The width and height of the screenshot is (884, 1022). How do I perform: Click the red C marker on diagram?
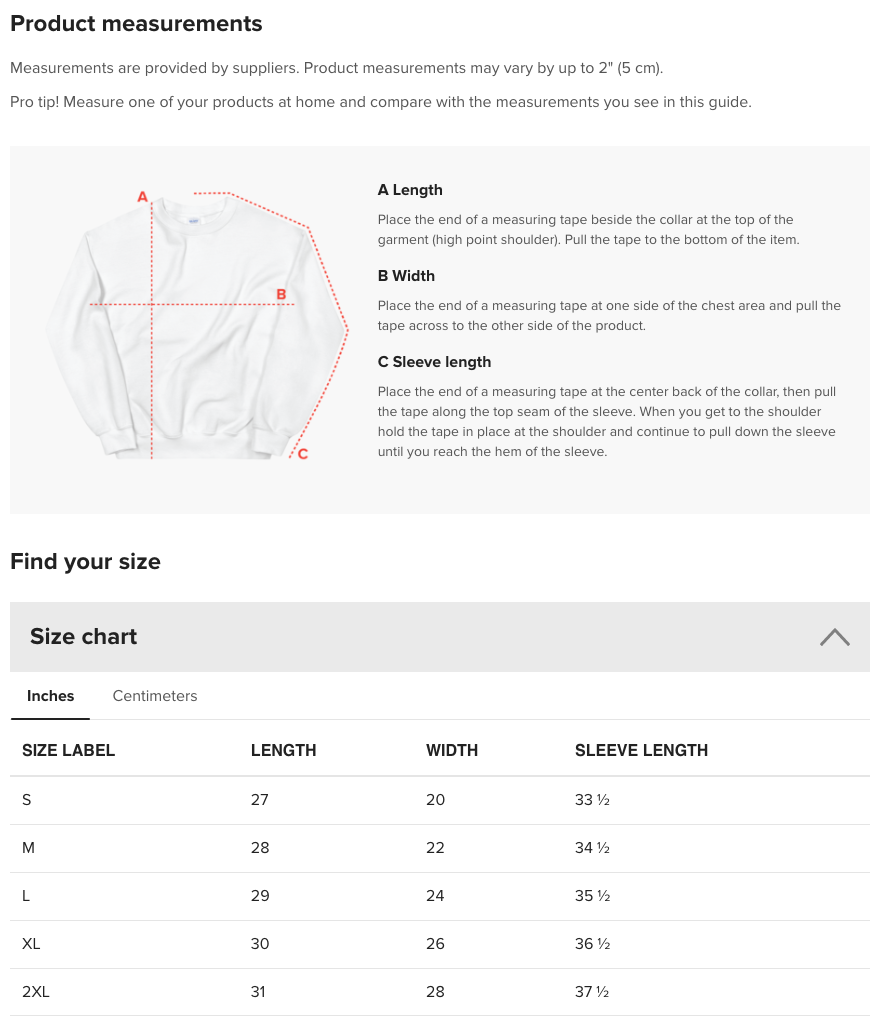(302, 454)
